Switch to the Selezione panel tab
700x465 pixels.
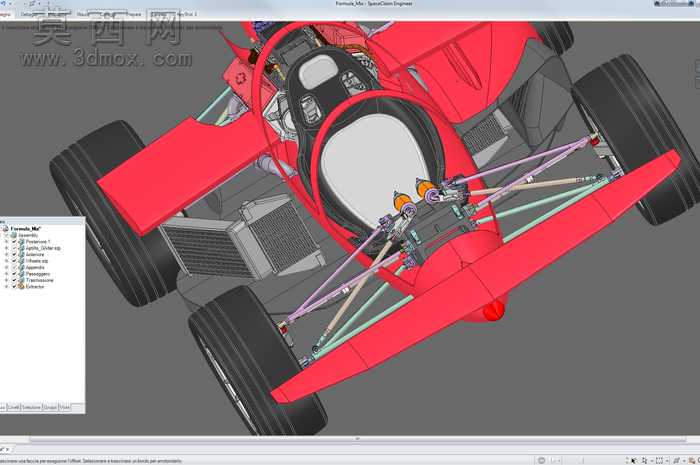click(x=32, y=407)
